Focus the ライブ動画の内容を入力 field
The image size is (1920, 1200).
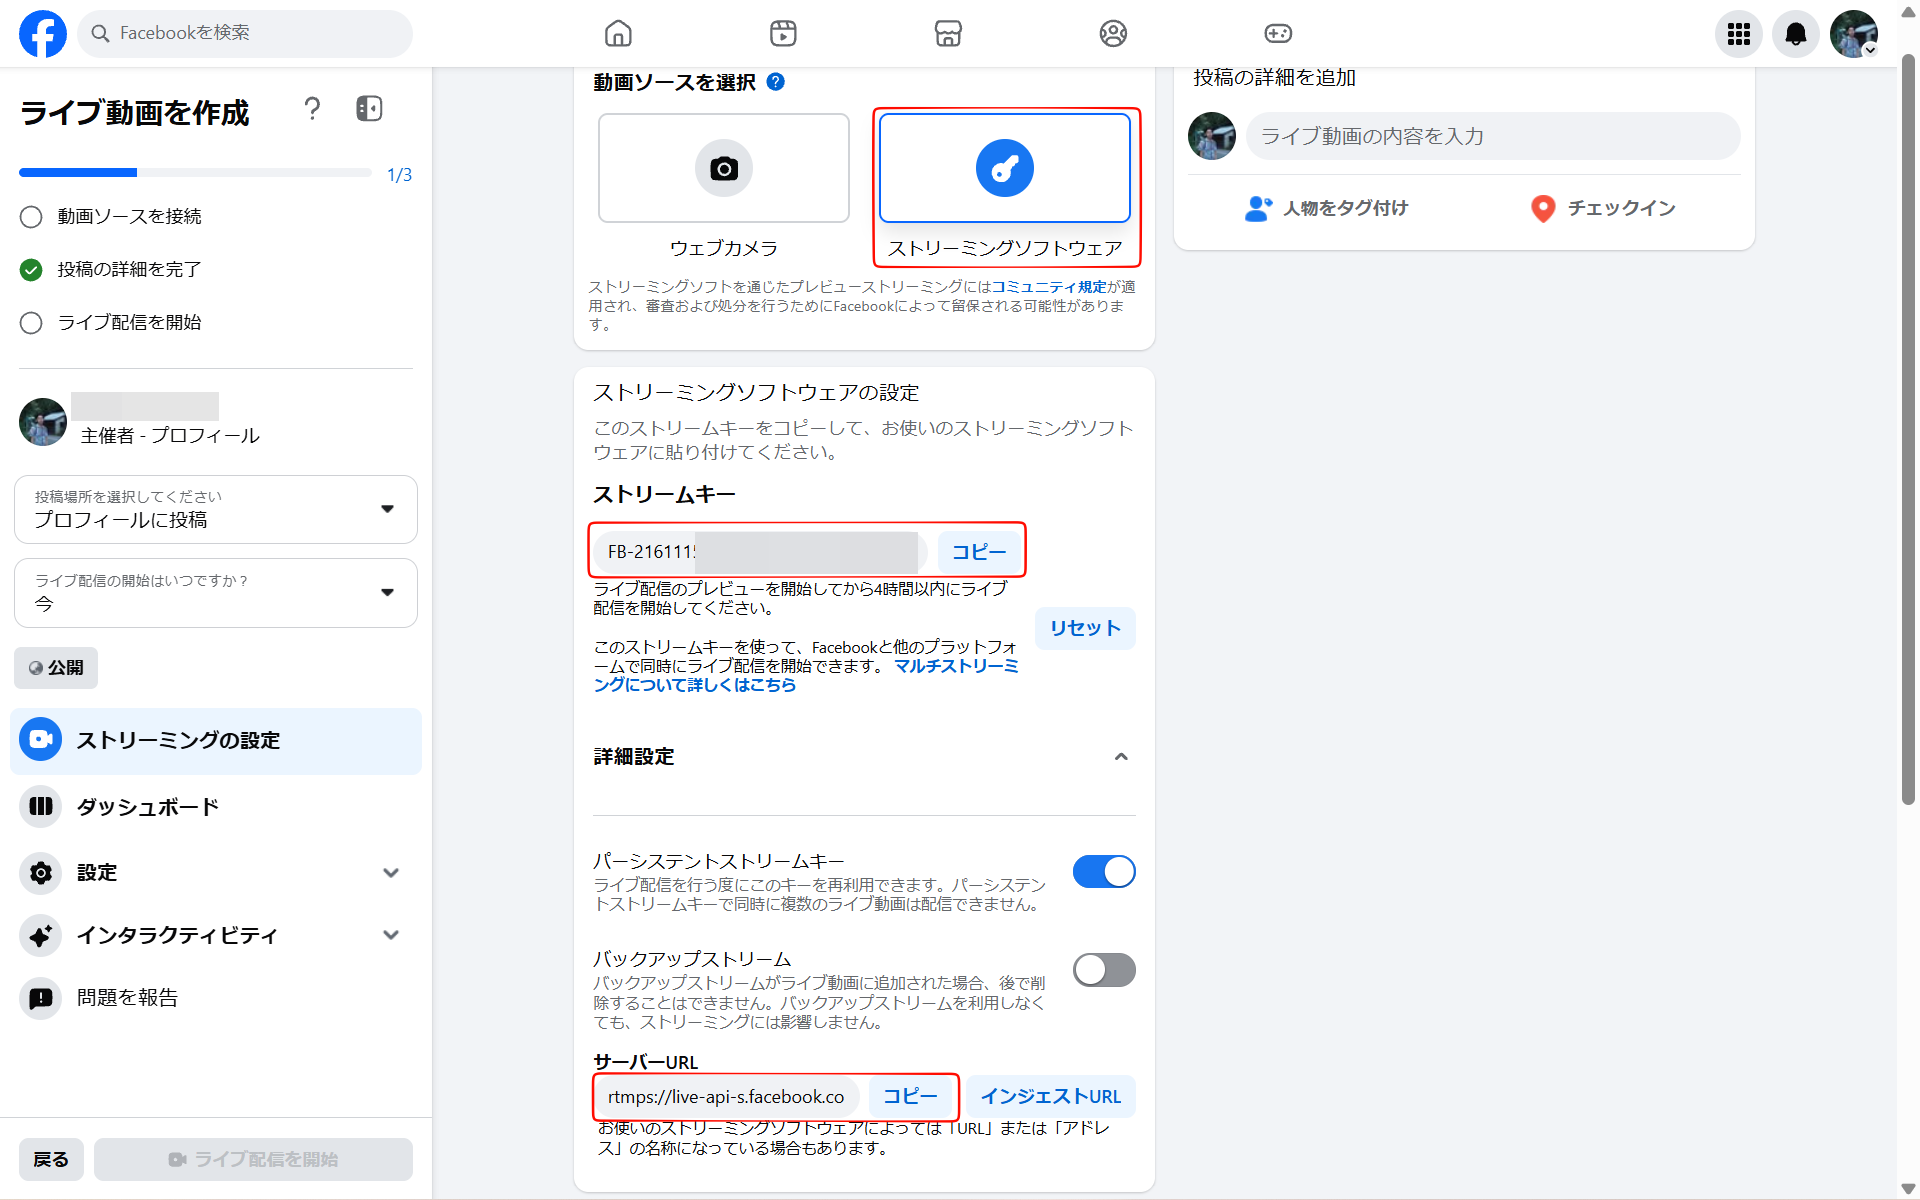pyautogui.click(x=1493, y=136)
